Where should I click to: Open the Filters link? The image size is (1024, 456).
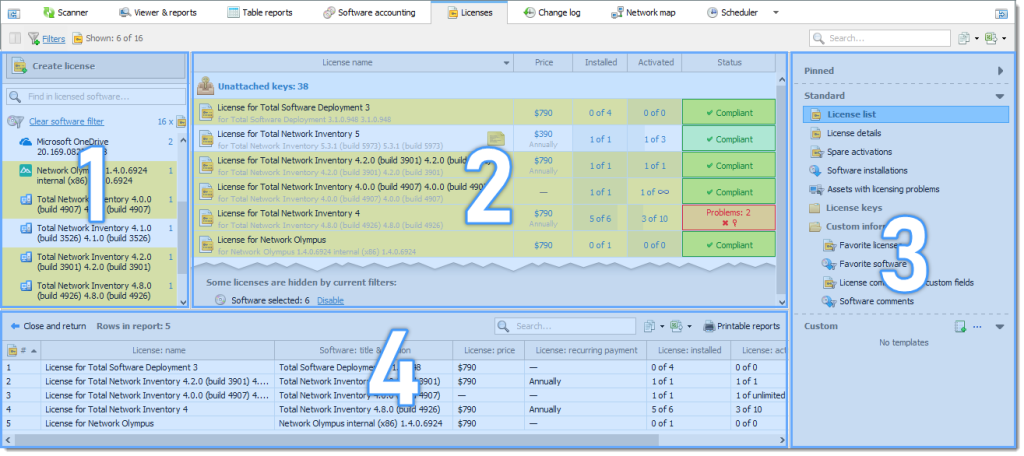(54, 39)
